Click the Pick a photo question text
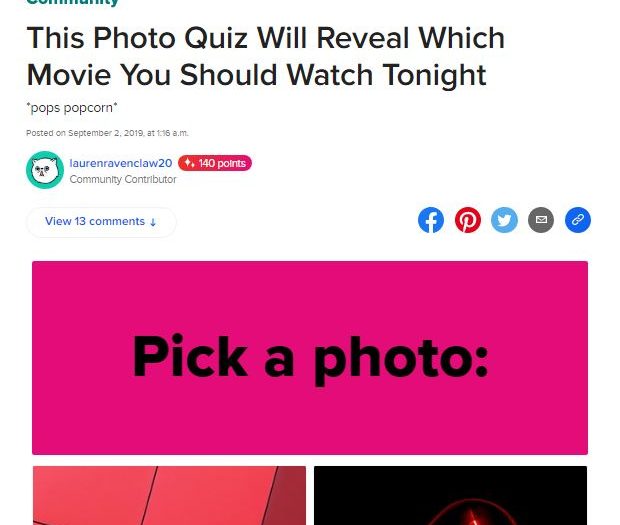This screenshot has height=525, width=620. (310, 358)
